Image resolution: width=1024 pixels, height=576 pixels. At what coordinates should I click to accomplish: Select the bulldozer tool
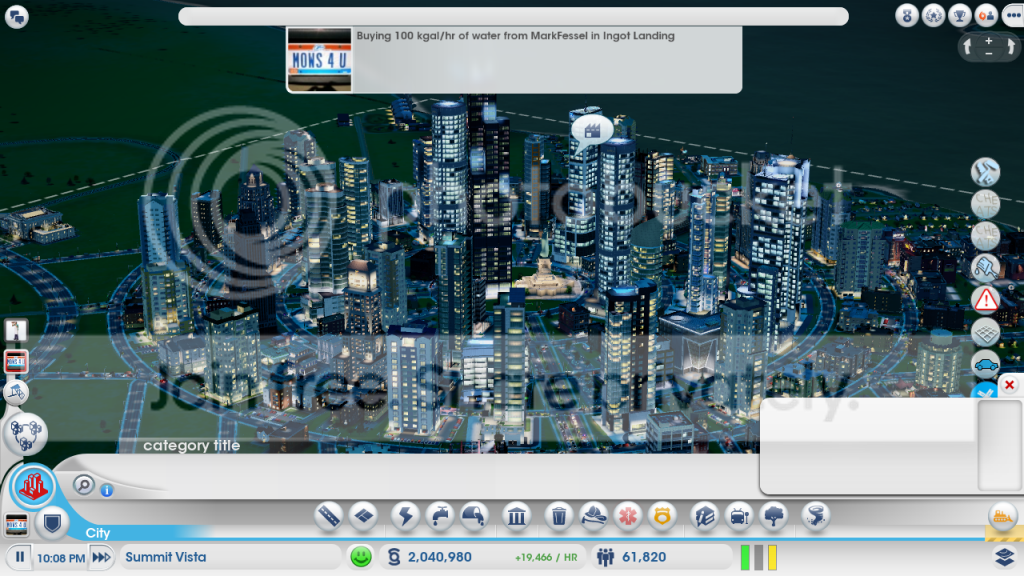click(x=1002, y=517)
